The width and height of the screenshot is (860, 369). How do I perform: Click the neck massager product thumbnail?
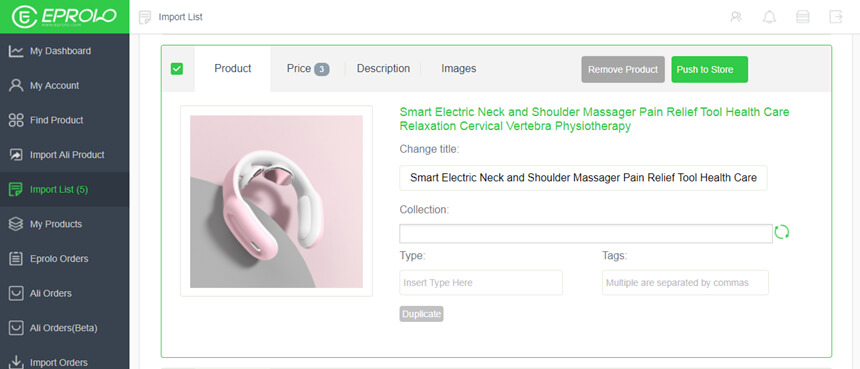pyautogui.click(x=276, y=201)
